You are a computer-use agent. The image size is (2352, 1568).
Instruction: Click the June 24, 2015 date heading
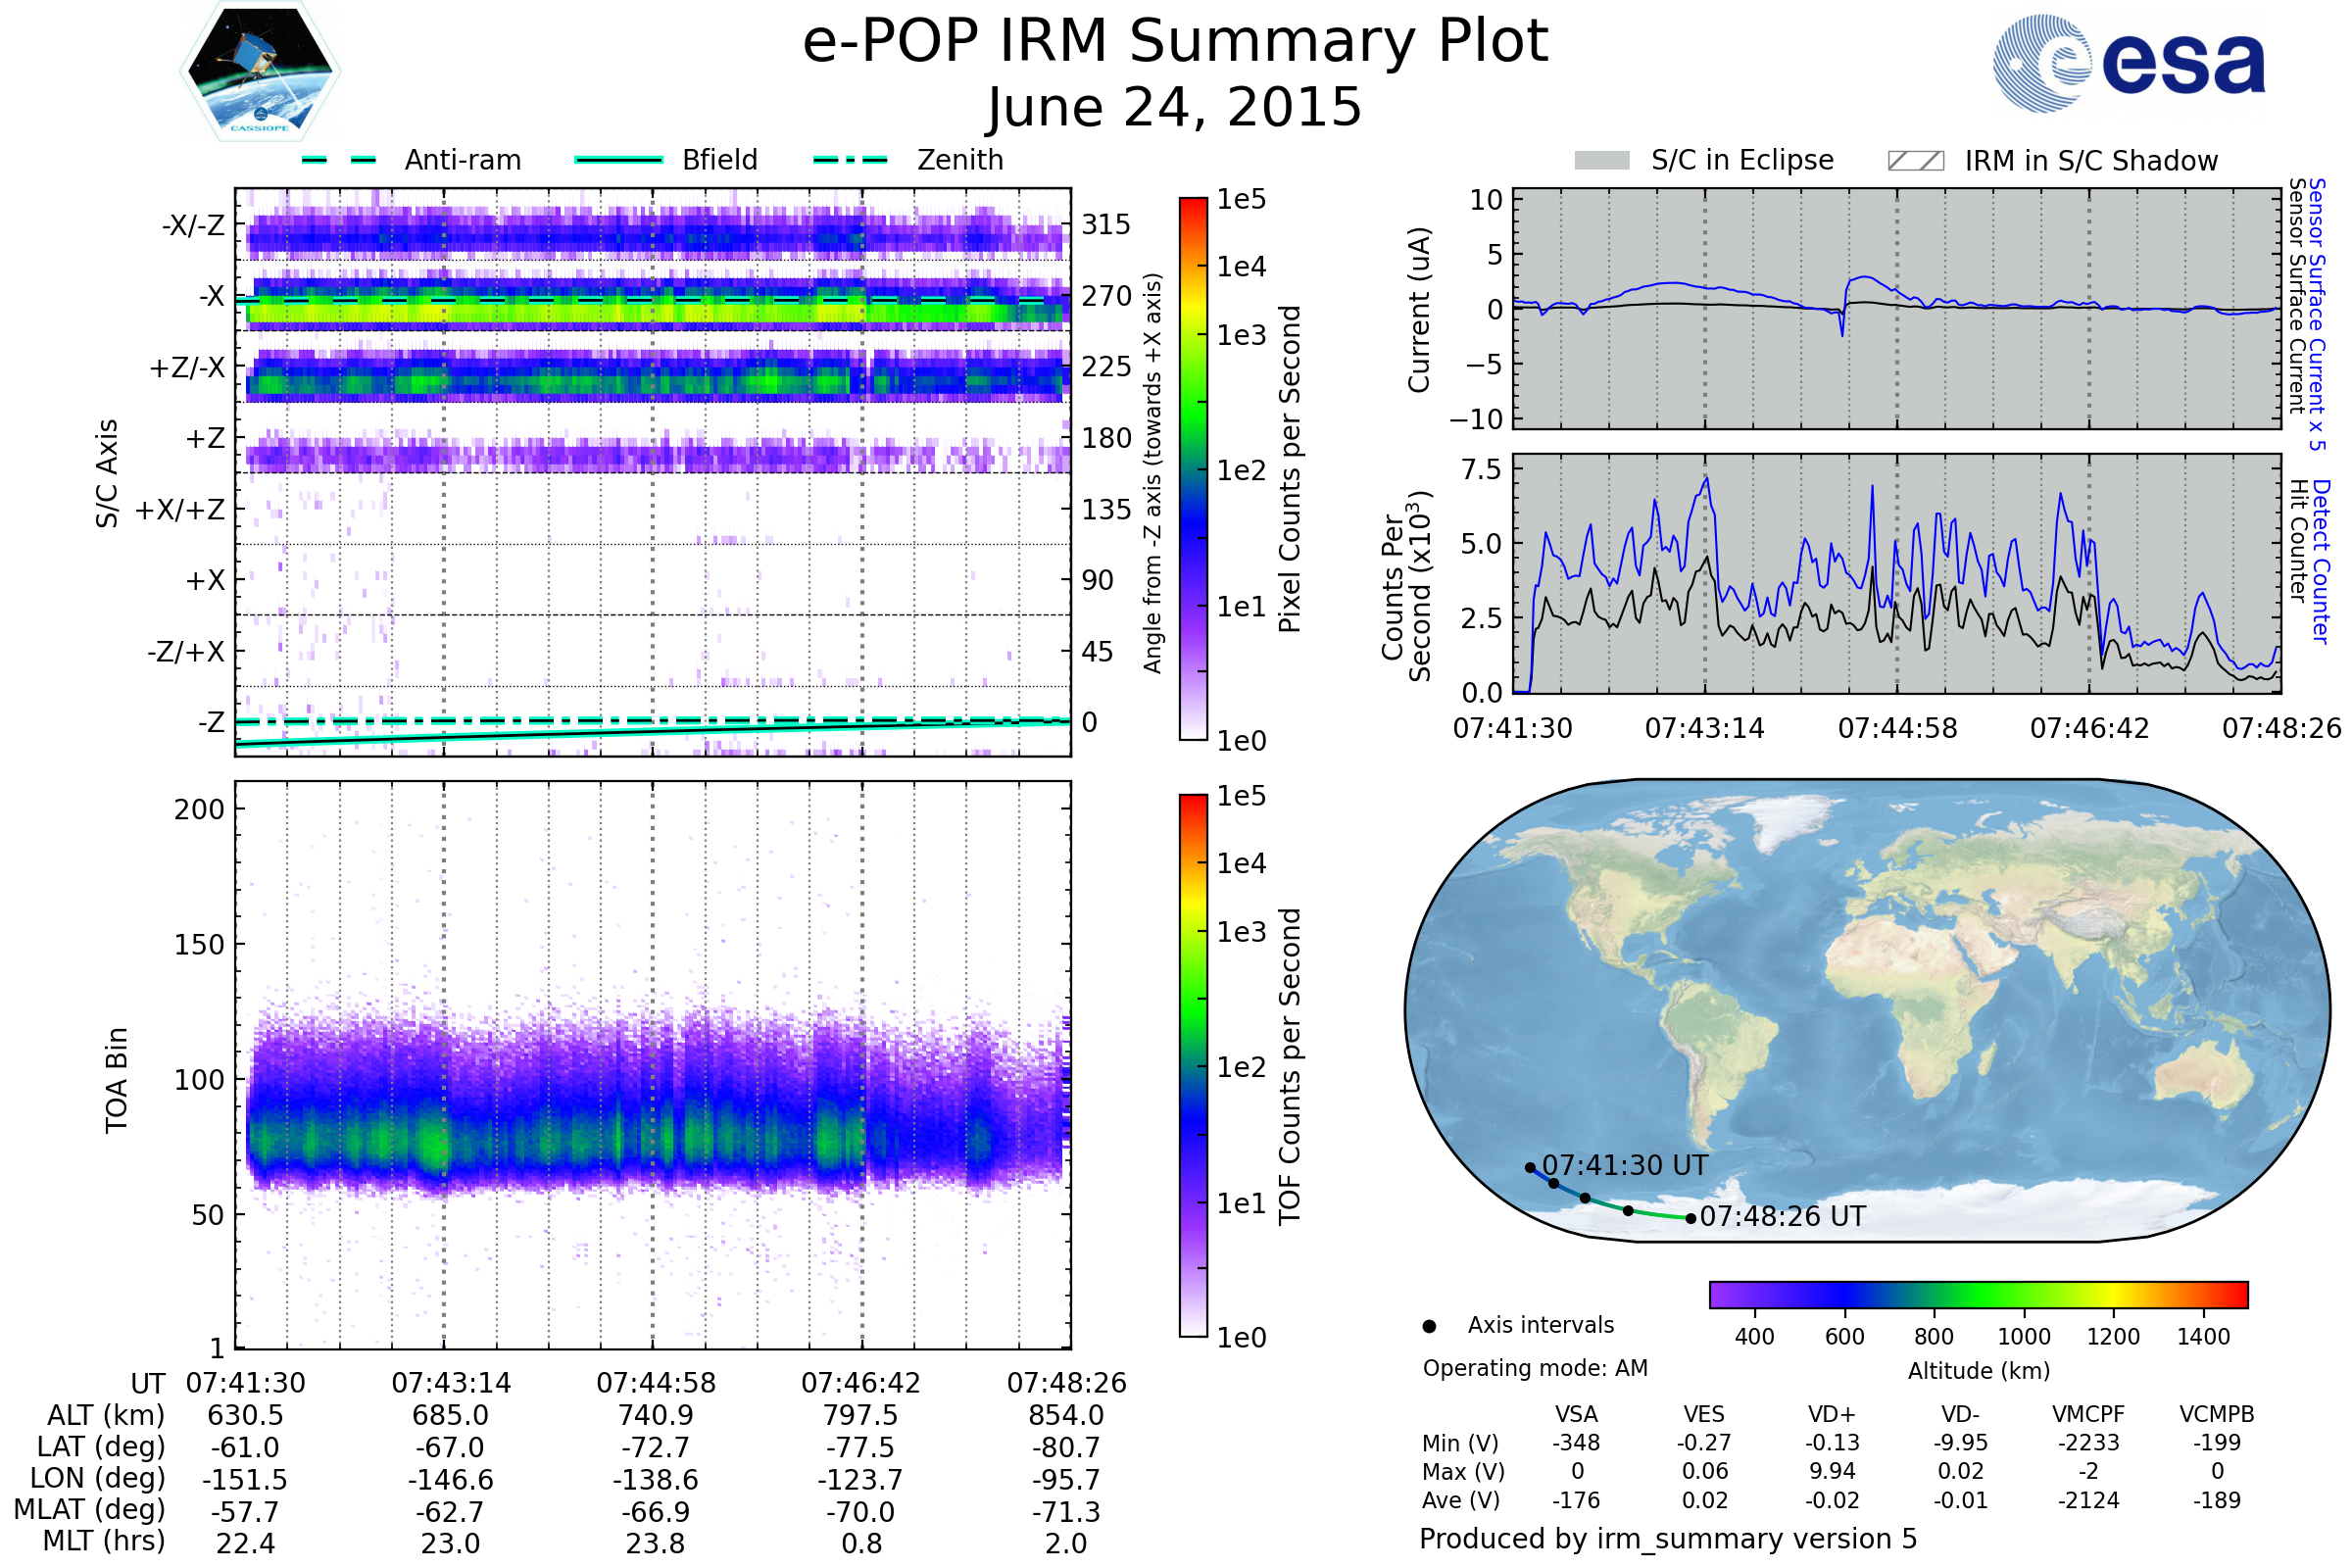1175,108
